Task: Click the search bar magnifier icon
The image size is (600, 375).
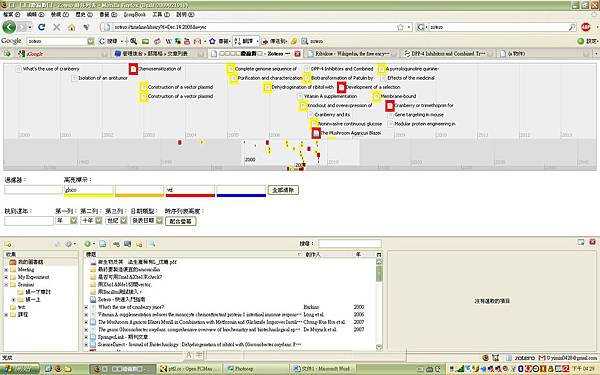Action: (x=572, y=27)
